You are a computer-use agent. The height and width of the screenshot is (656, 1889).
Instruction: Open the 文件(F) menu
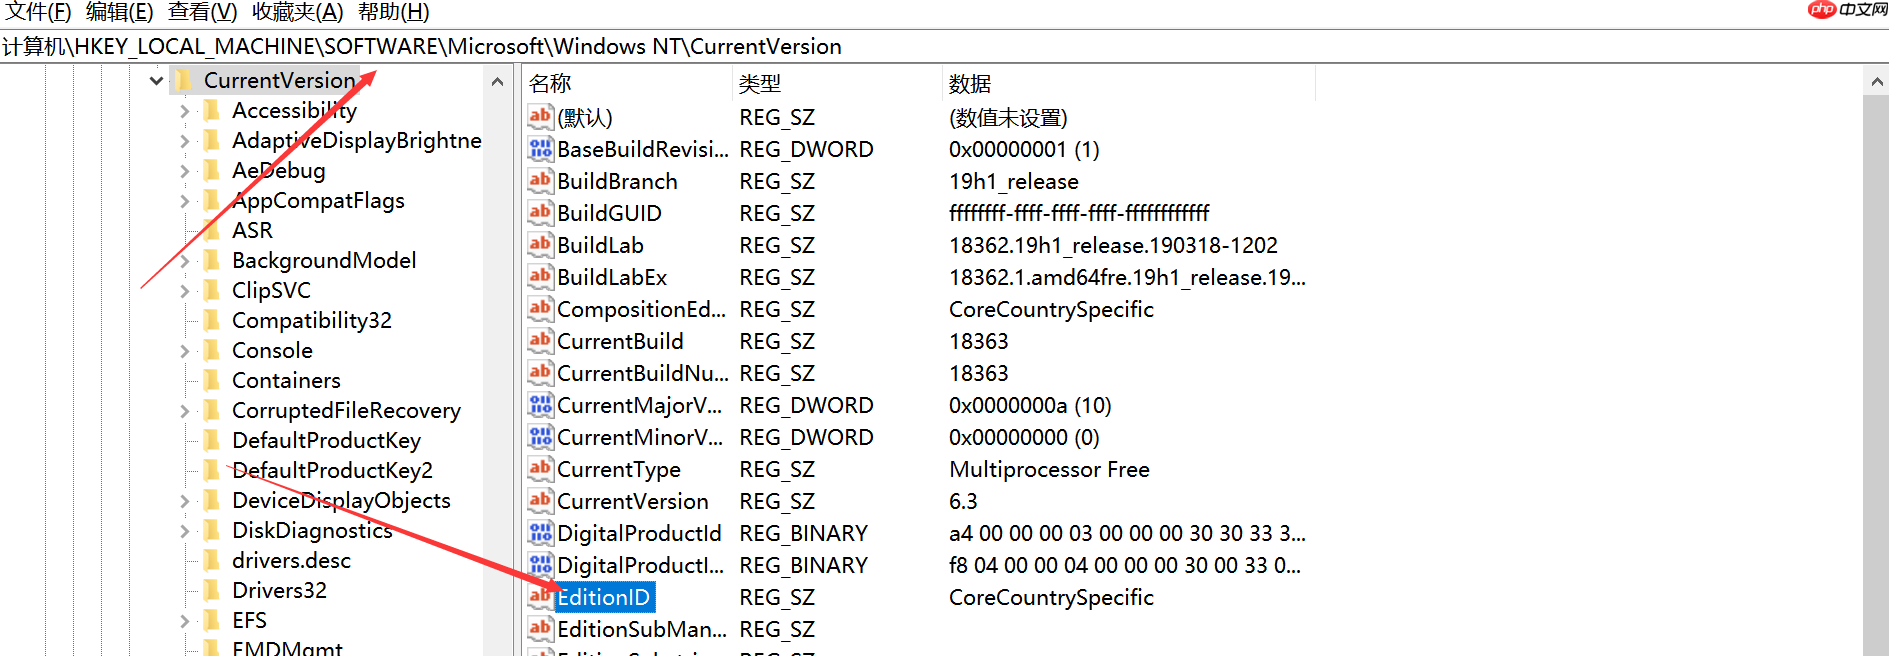[x=38, y=12]
